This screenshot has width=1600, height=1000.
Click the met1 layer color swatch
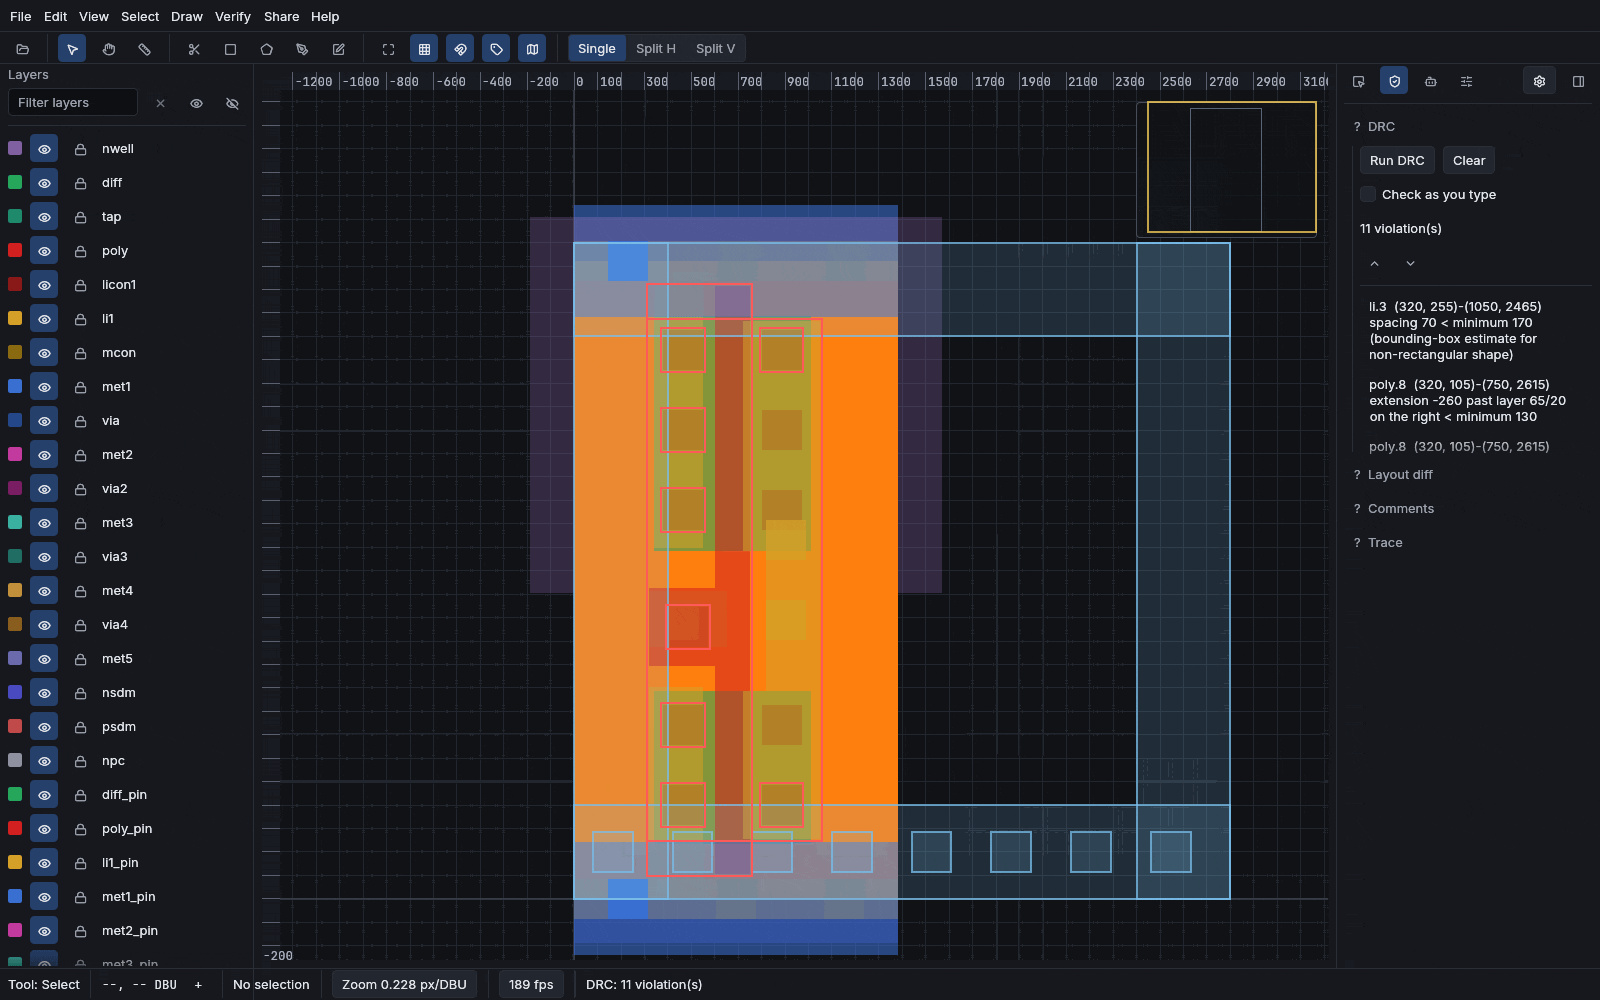15,386
